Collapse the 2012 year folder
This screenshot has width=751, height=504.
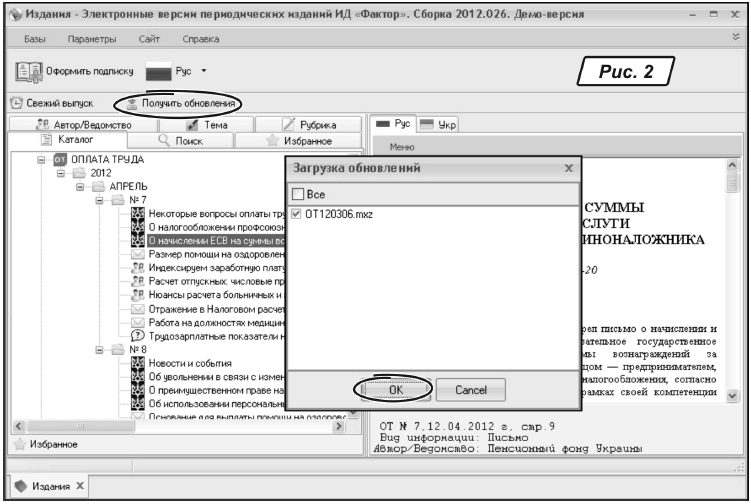61,173
